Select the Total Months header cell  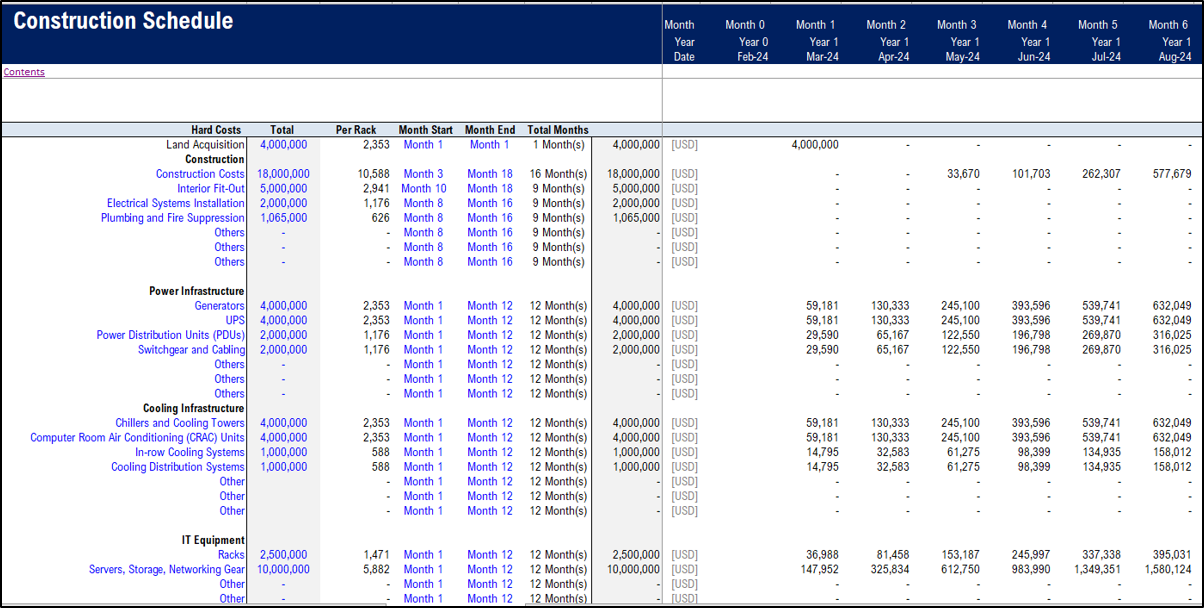[557, 130]
